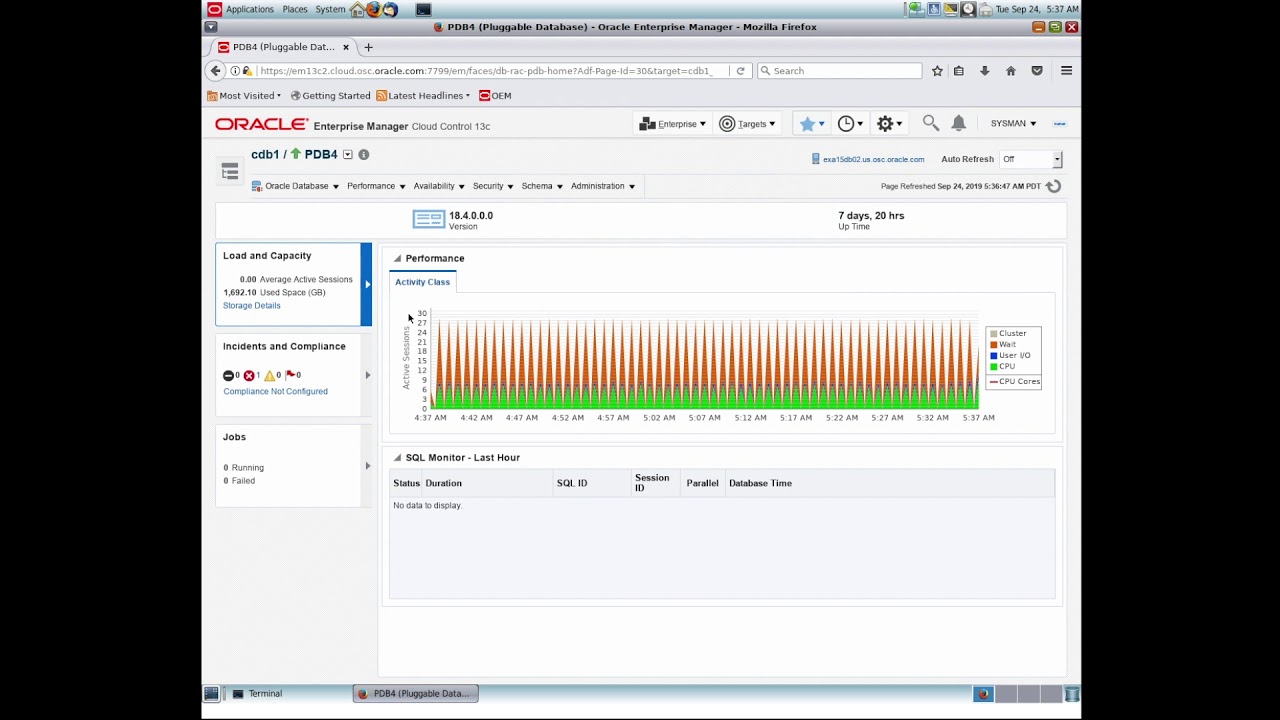
Task: Open the Security menu
Action: [493, 186]
